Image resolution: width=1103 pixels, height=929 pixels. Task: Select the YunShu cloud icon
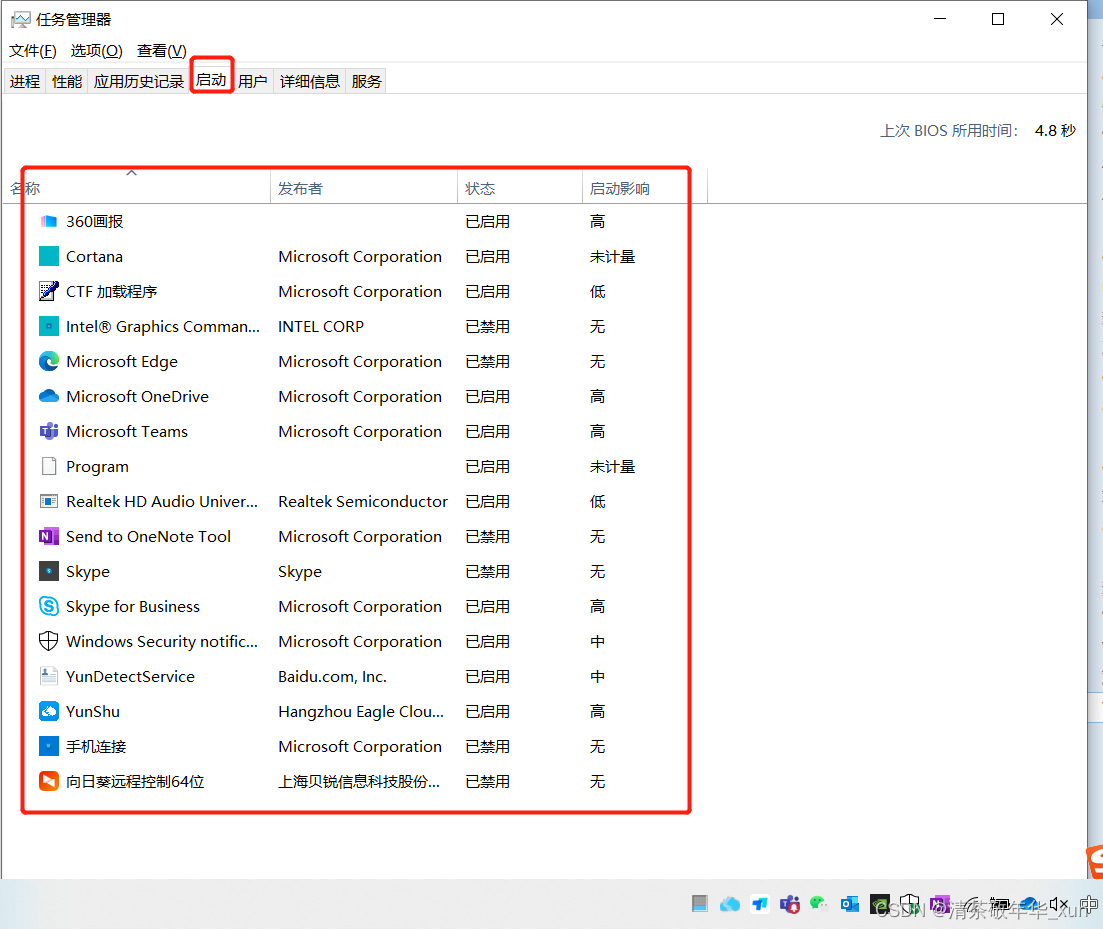tap(49, 712)
